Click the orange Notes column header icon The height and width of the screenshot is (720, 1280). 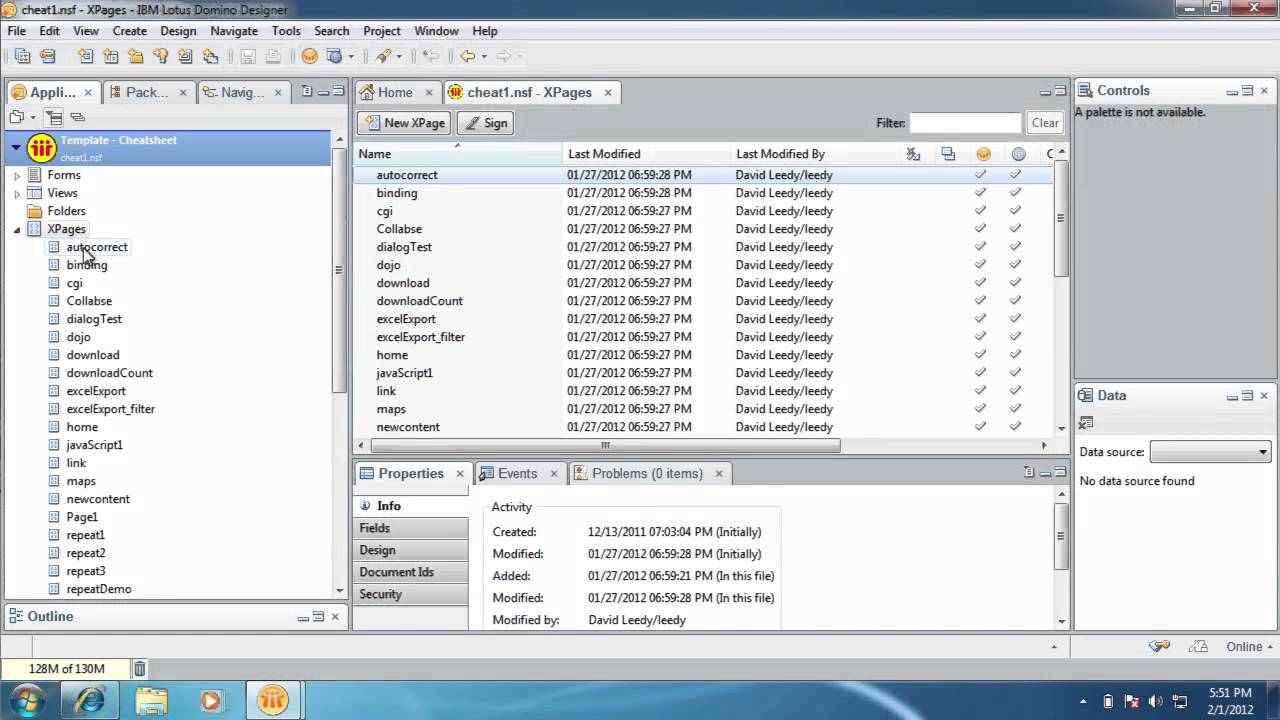(x=984, y=154)
